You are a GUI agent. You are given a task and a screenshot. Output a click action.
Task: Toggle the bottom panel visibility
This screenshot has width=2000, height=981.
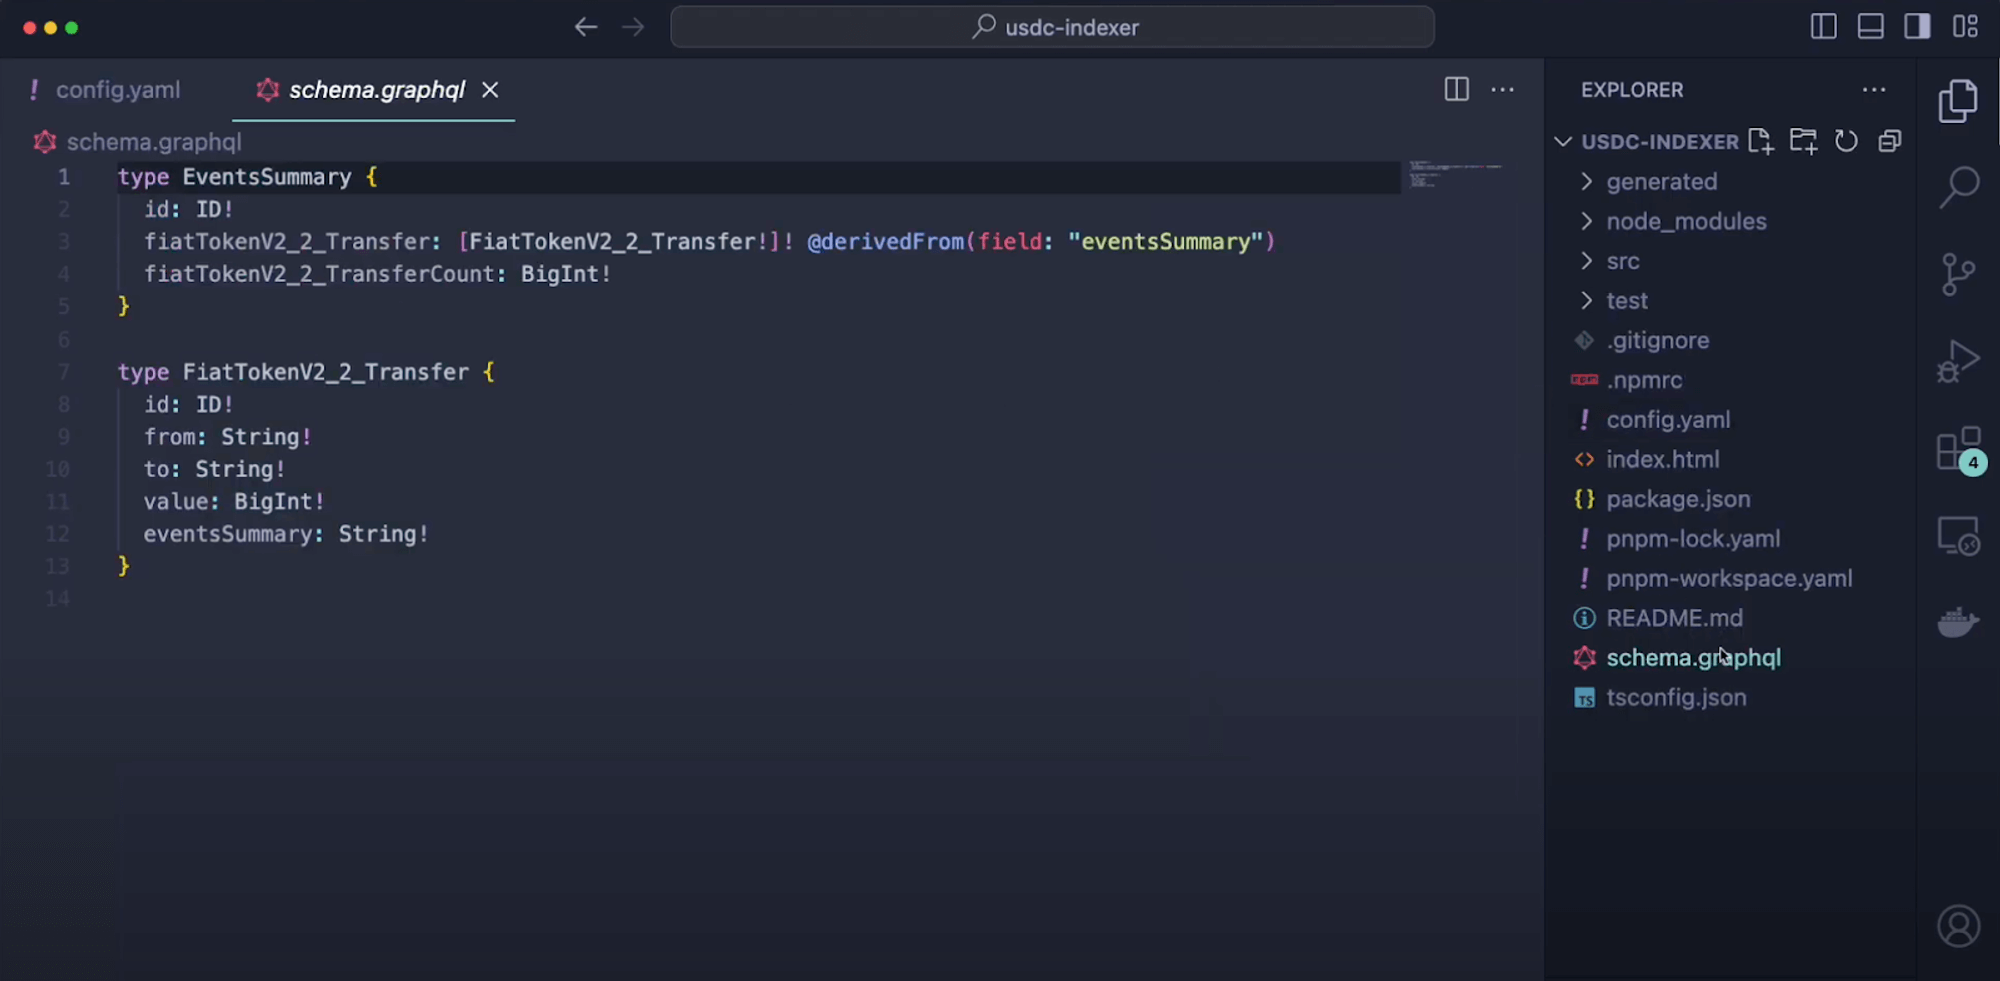1871,27
